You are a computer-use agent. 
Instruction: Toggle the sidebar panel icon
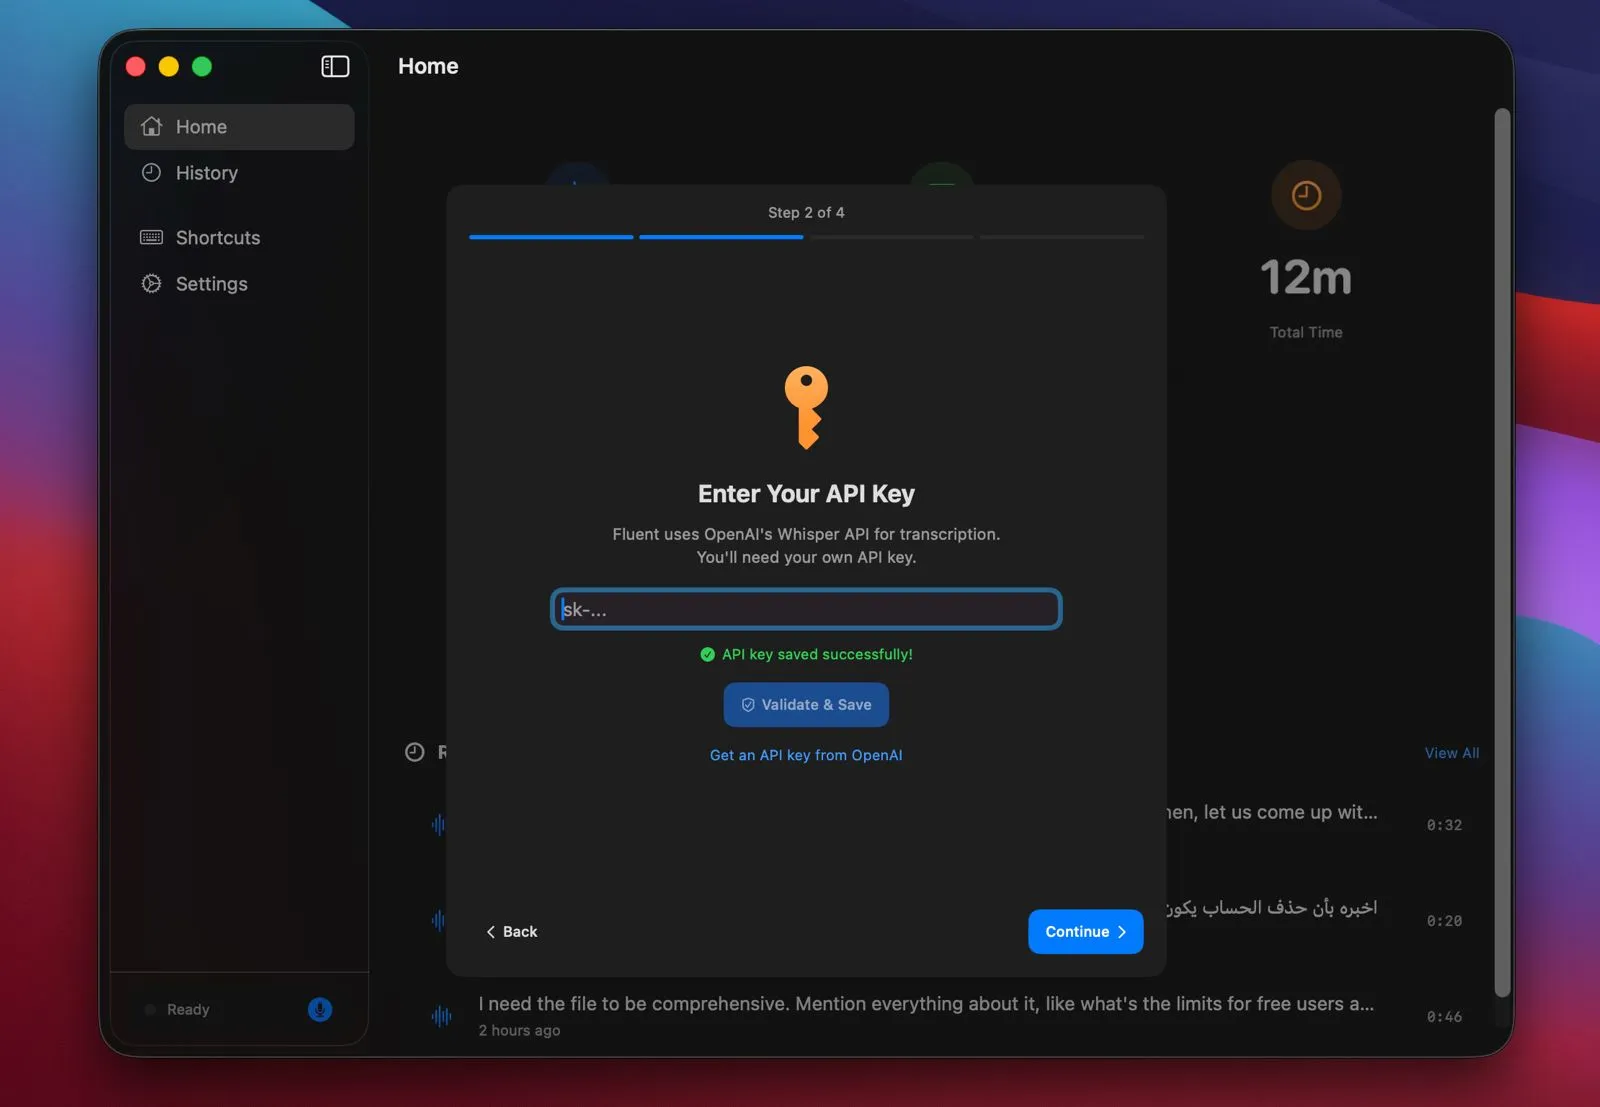coord(335,66)
